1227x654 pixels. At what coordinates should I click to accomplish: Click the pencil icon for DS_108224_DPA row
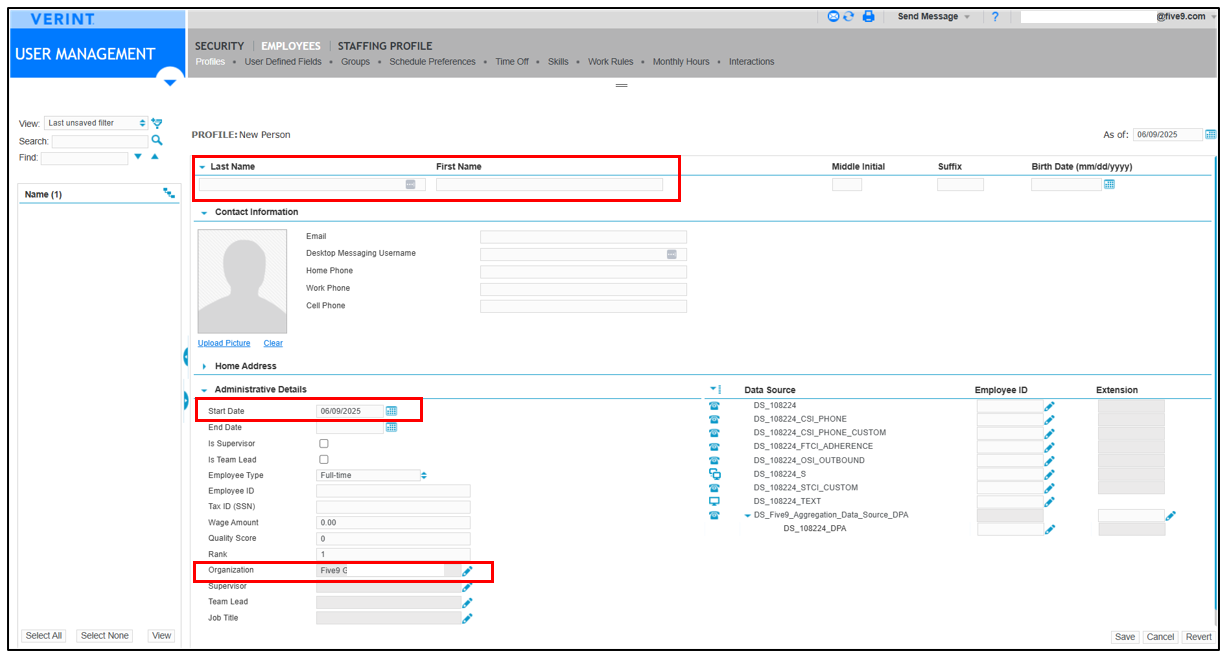coord(1049,530)
